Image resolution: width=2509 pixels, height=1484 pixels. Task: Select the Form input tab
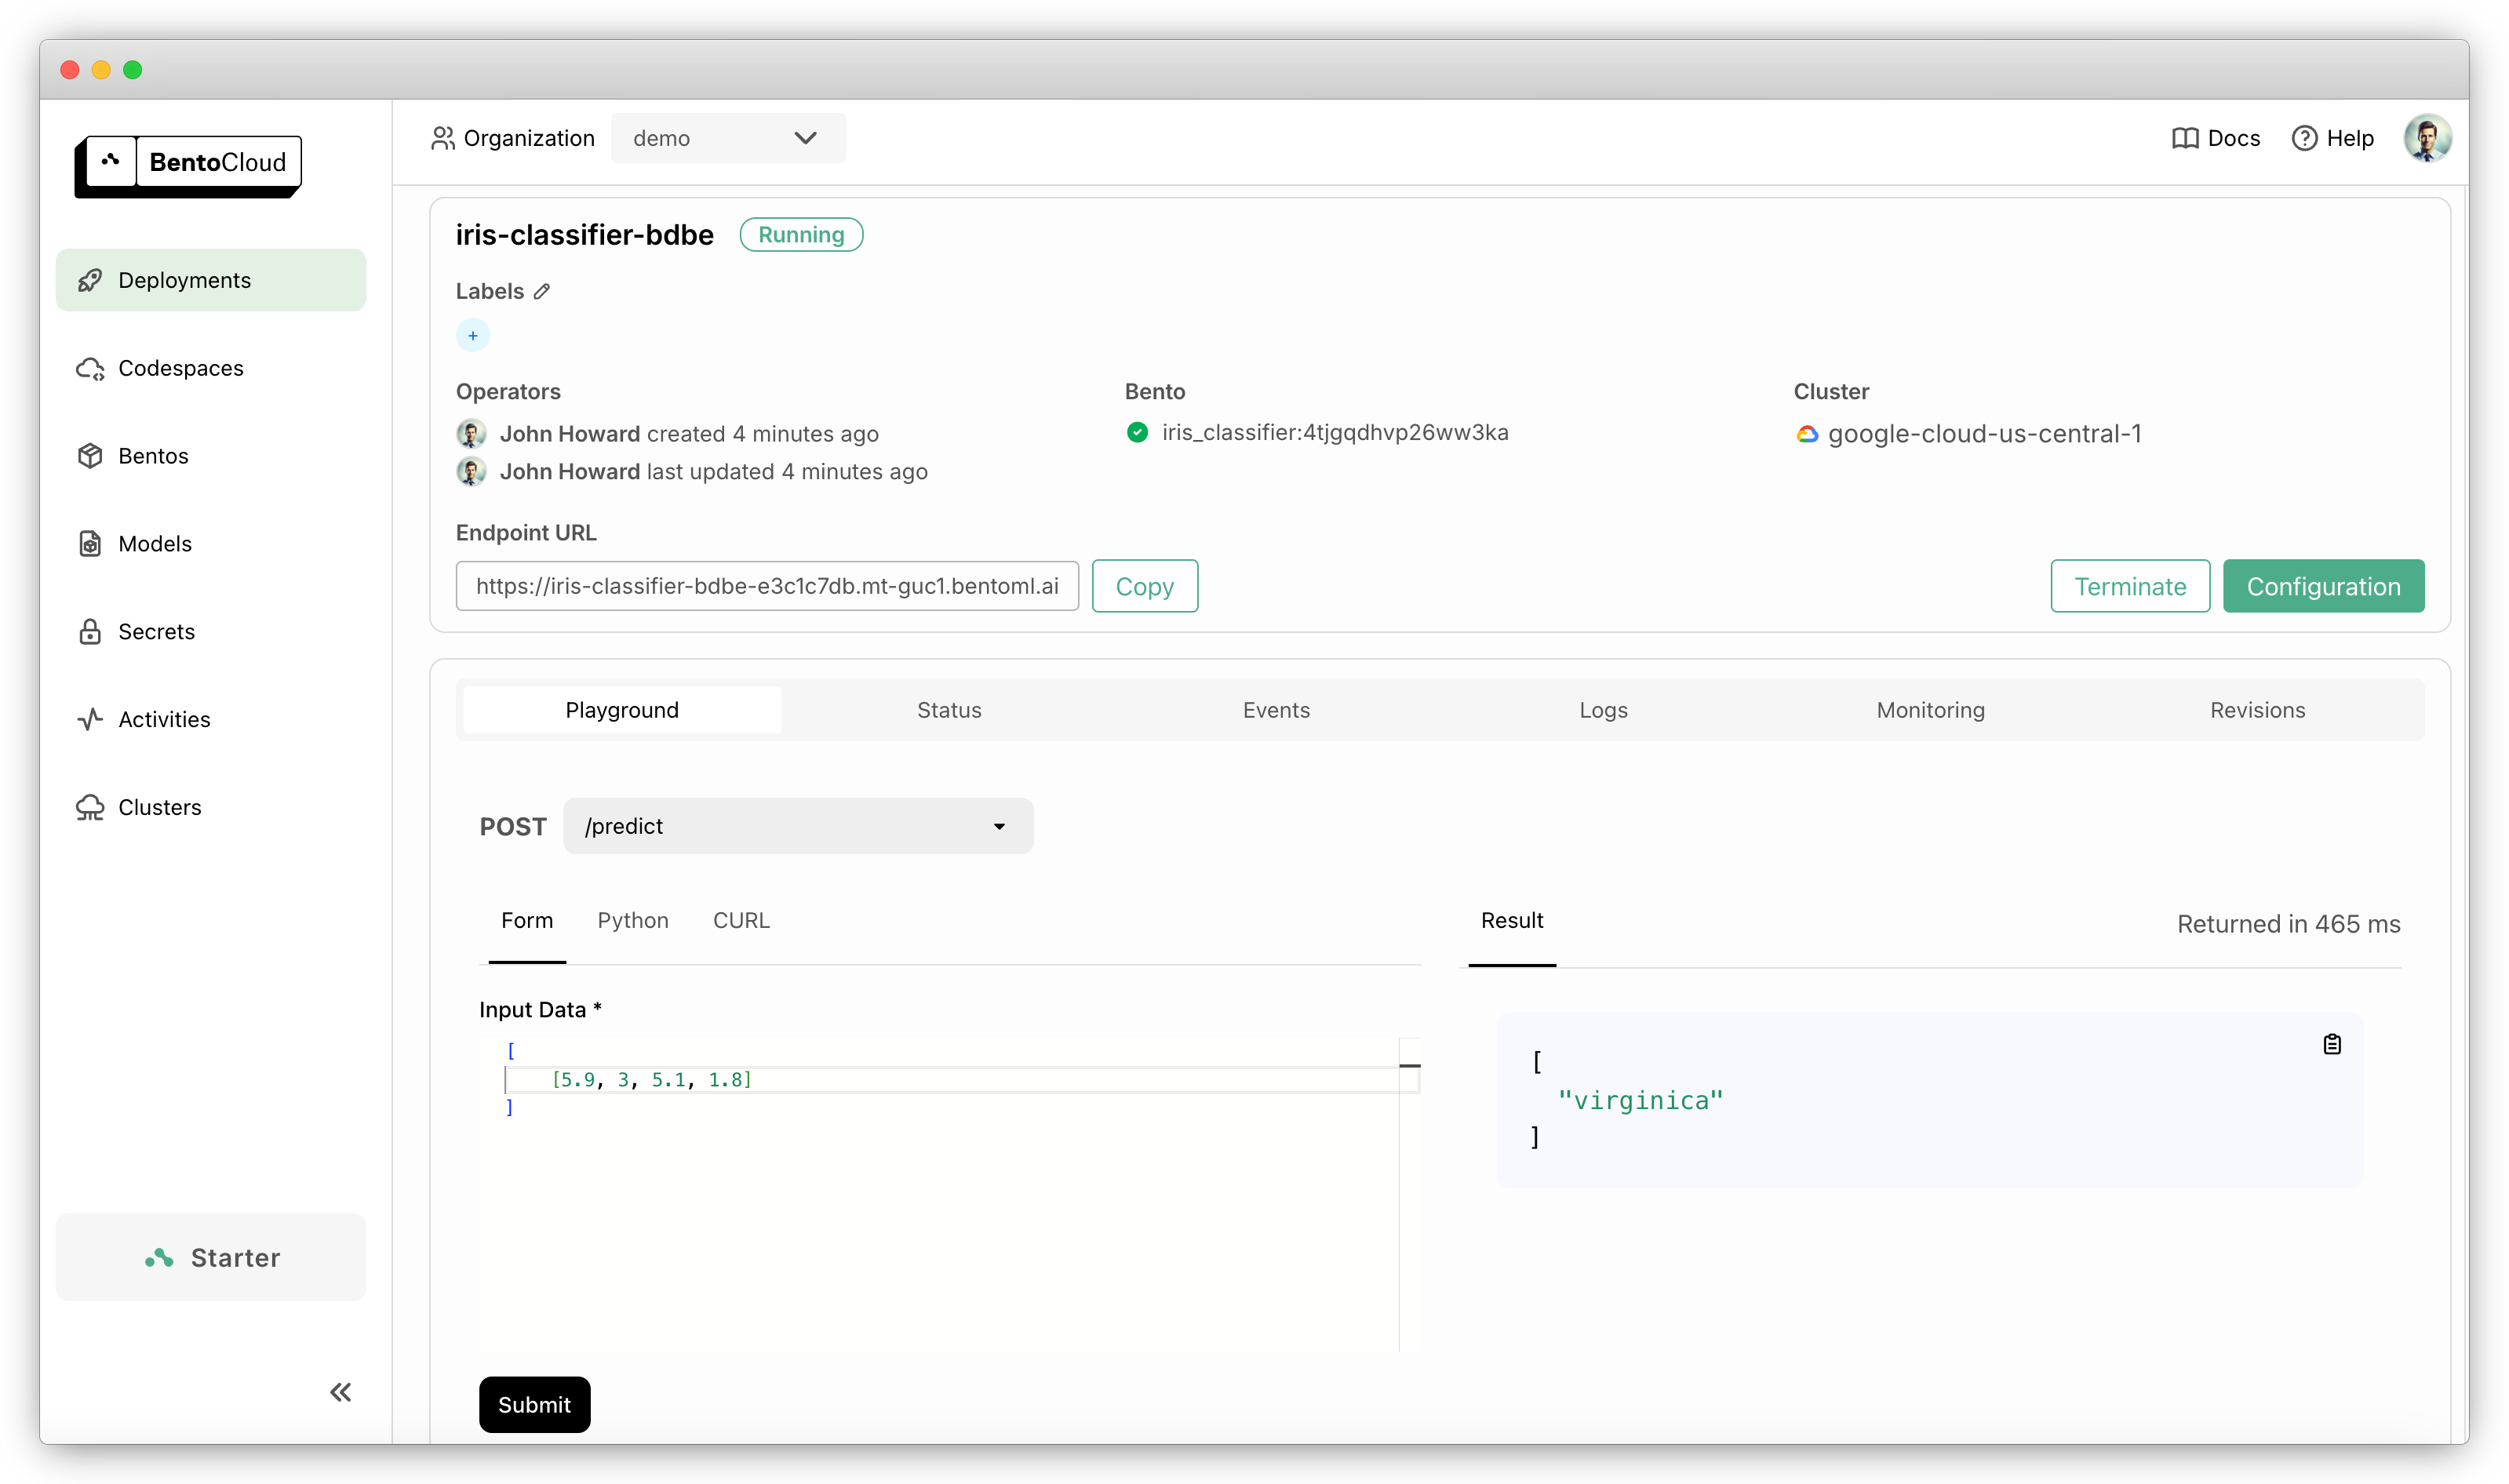tap(527, 921)
